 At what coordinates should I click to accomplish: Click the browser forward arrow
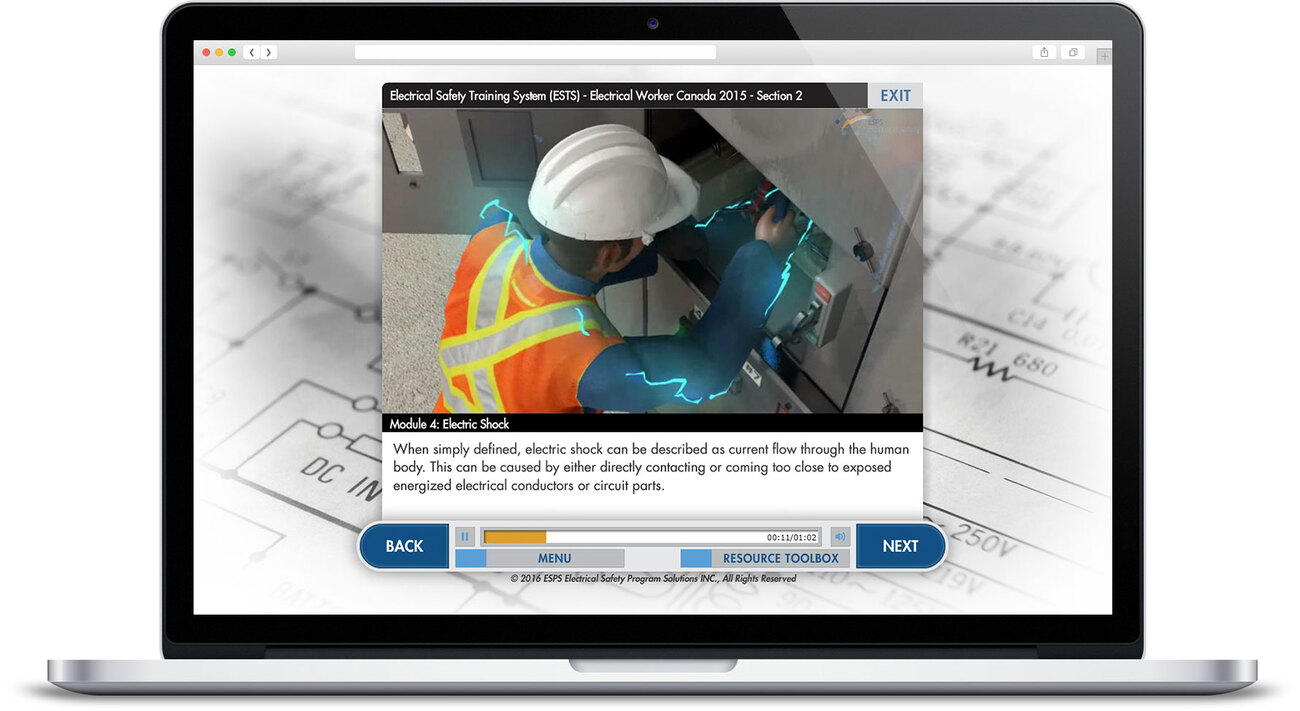coord(268,52)
